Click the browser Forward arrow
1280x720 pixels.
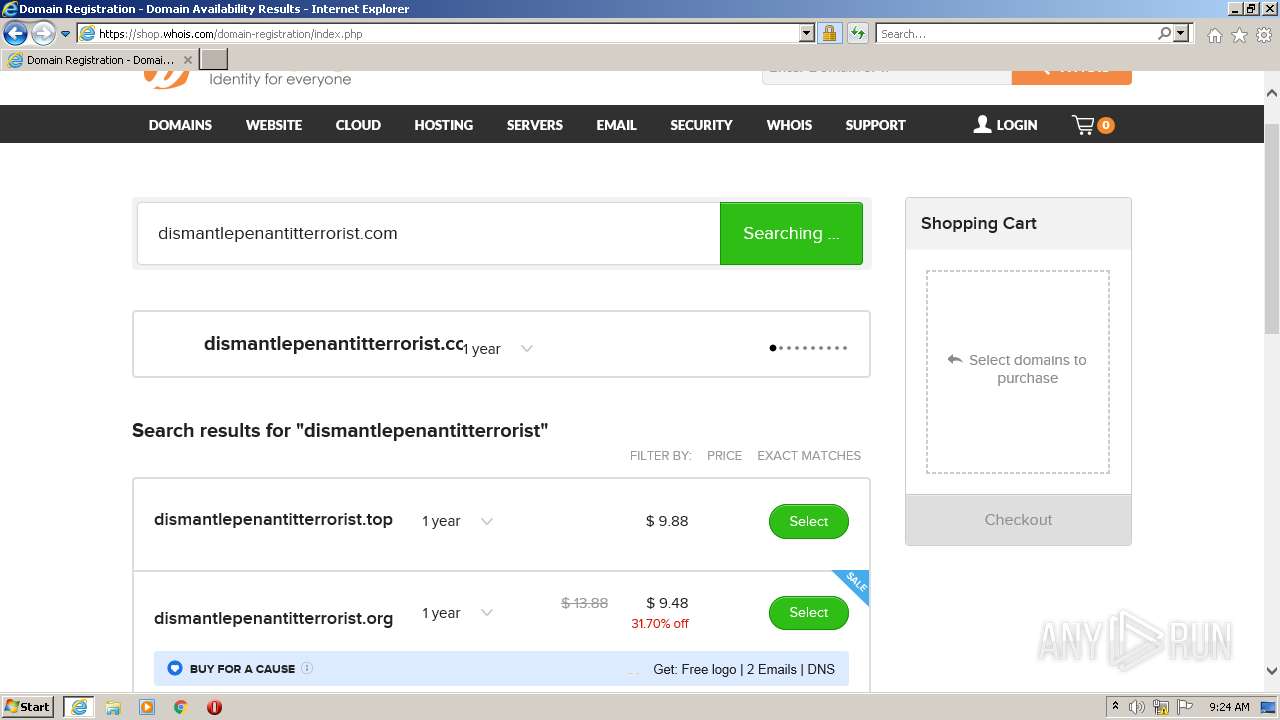pyautogui.click(x=42, y=33)
